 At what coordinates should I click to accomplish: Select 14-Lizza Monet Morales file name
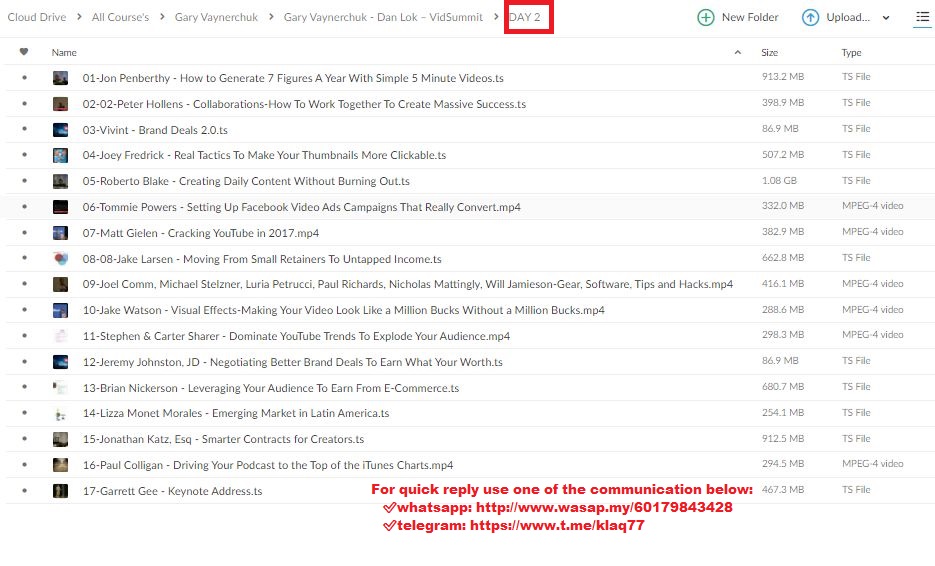[x=236, y=413]
